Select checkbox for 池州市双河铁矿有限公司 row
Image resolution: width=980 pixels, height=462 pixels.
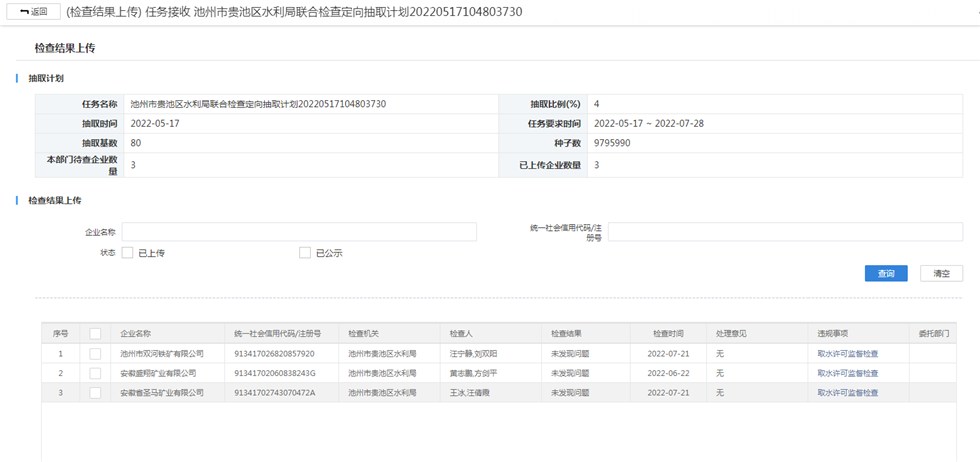point(95,354)
